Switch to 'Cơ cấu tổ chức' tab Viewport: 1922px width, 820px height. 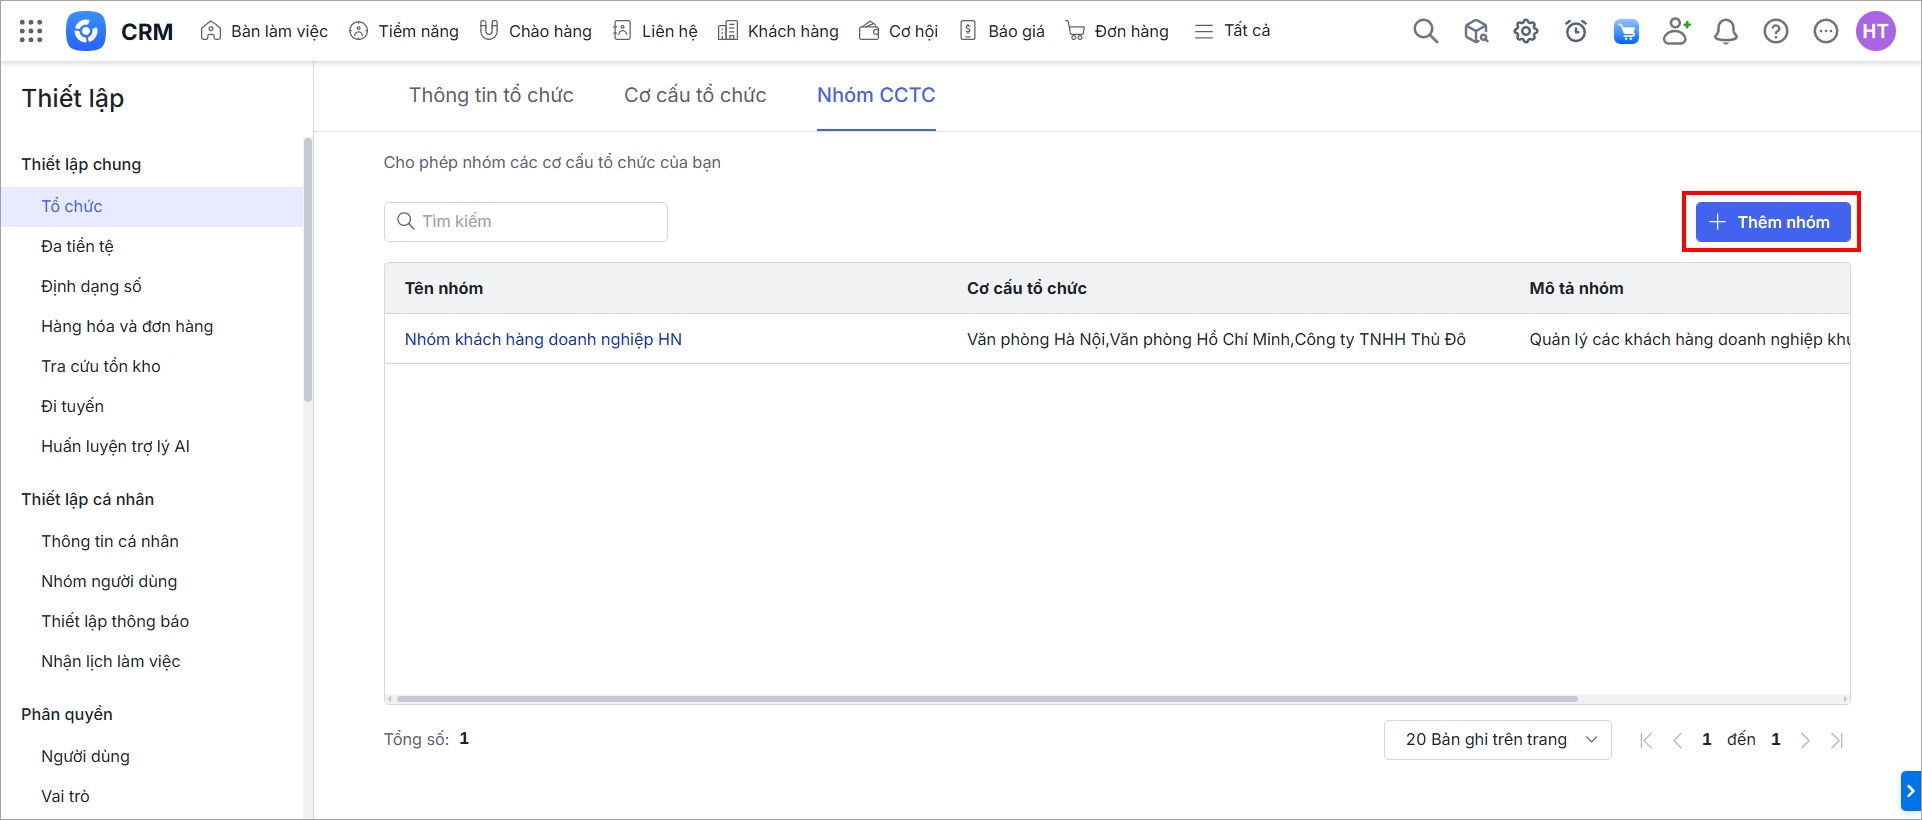695,95
